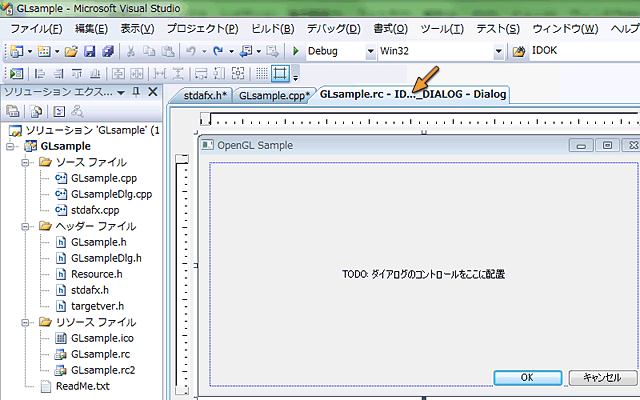This screenshot has width=640, height=400.
Task: Click the Center Vertical icon
Action: pos(118,74)
